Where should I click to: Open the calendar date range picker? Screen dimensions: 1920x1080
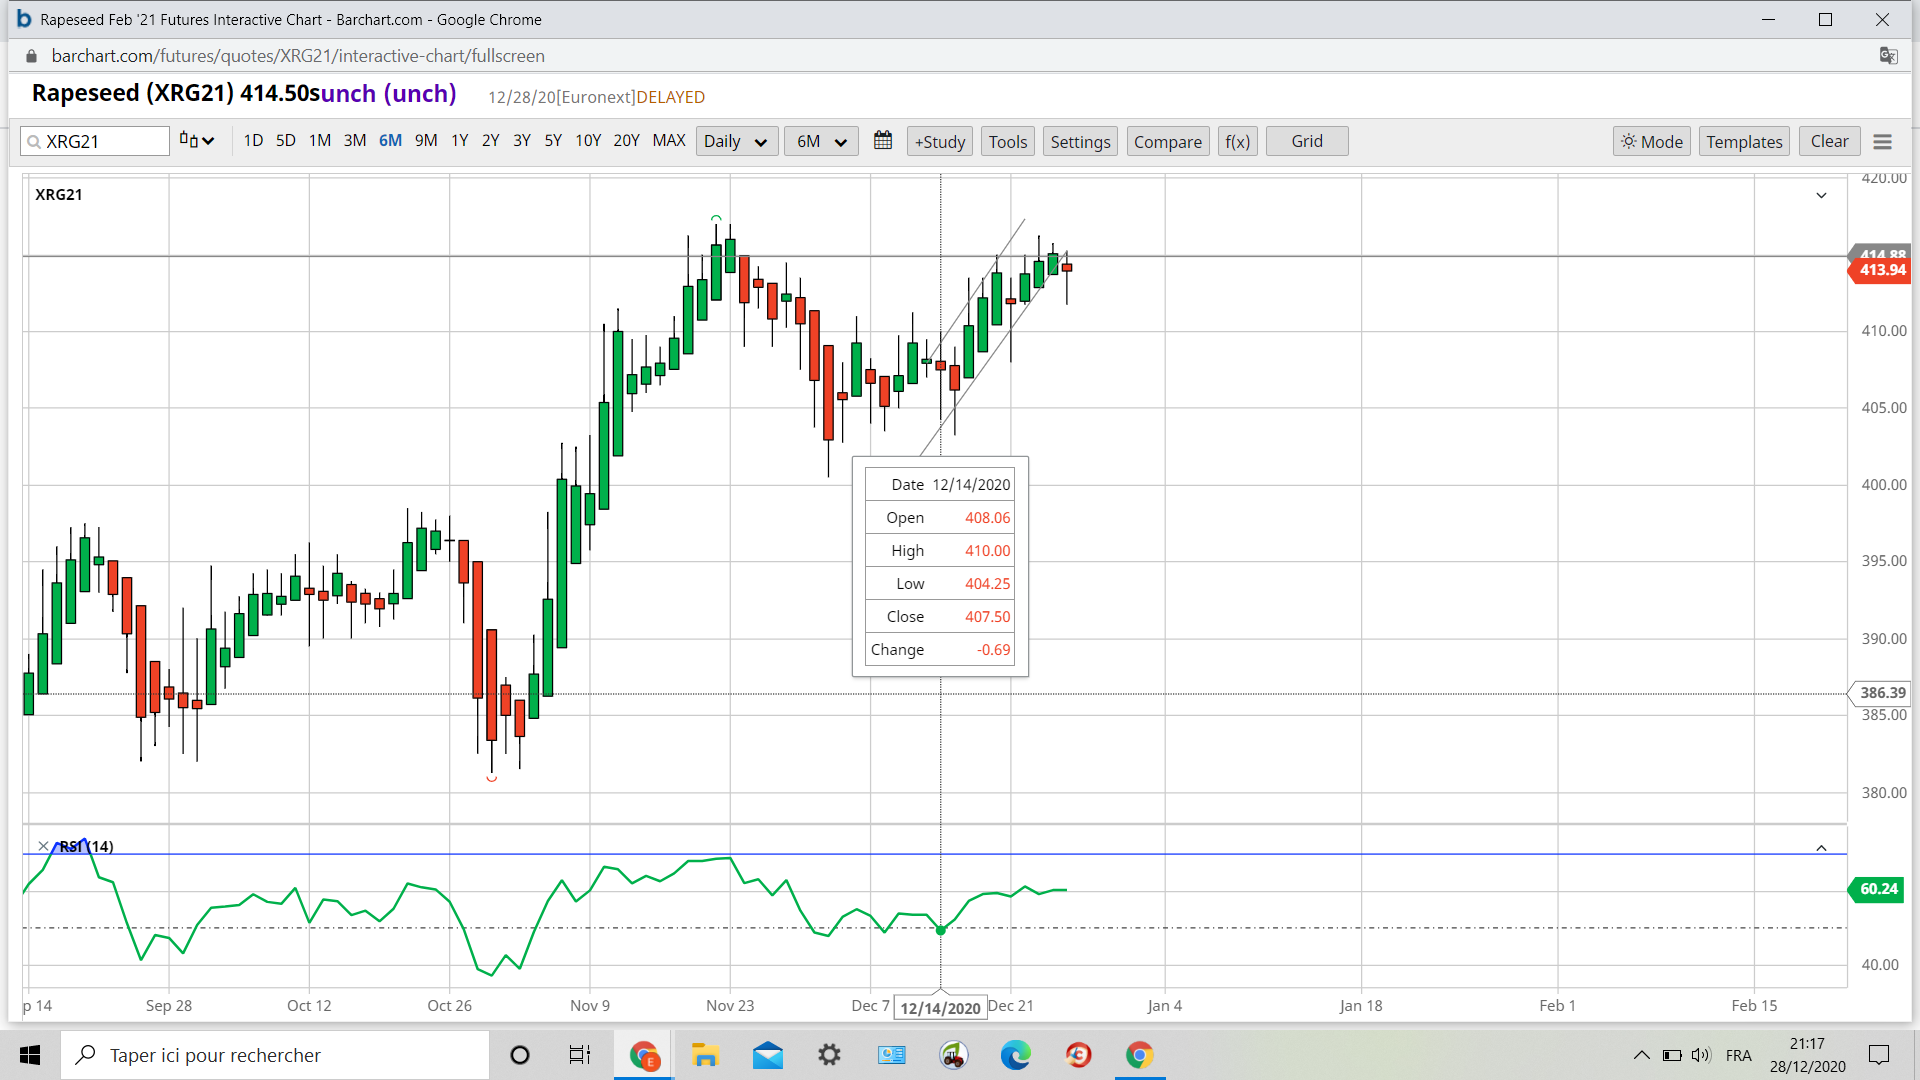(x=882, y=141)
